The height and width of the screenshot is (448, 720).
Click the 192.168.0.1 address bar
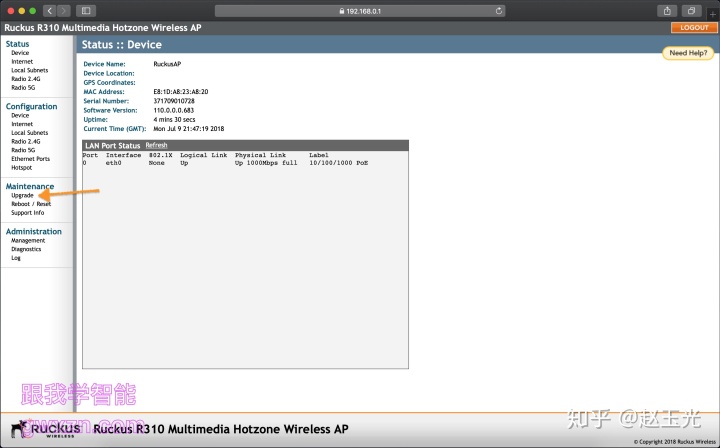click(360, 11)
